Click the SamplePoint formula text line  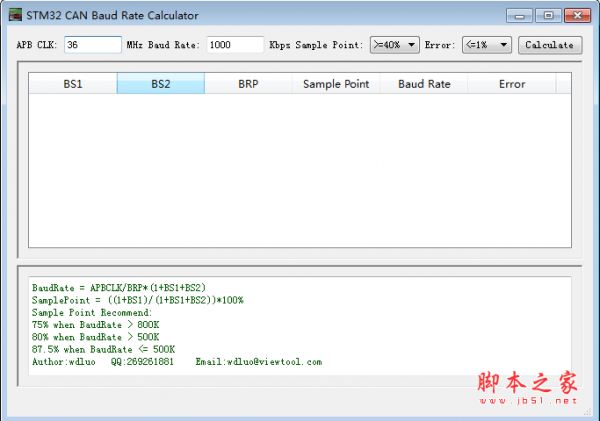pos(138,300)
